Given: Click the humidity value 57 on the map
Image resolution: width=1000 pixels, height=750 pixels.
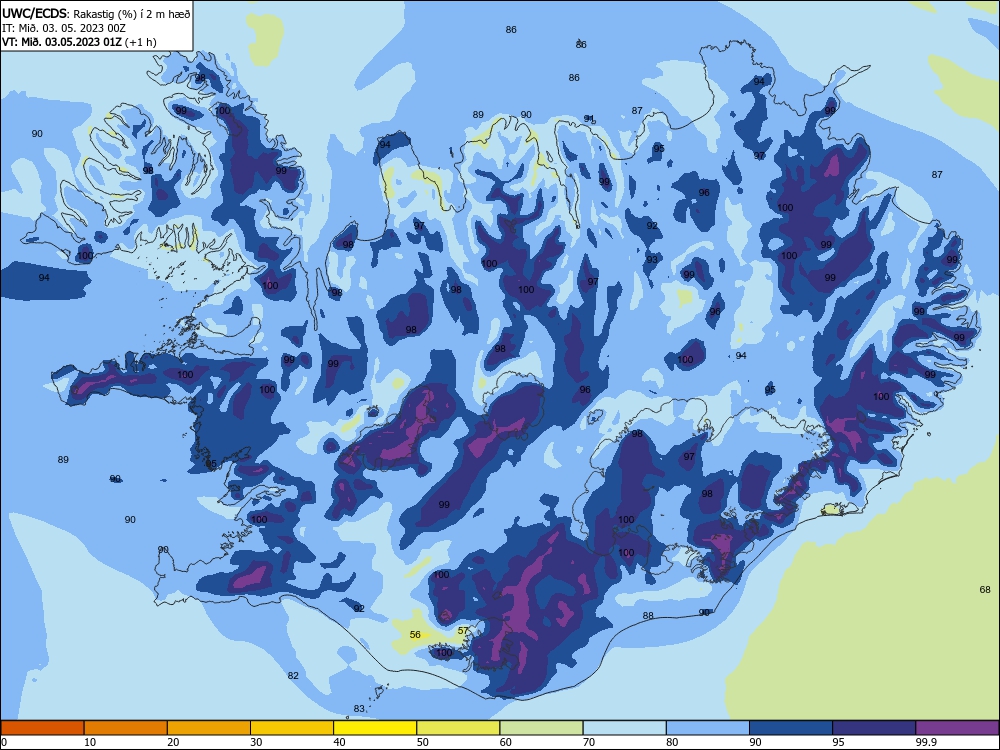Looking at the screenshot, I should (x=463, y=630).
